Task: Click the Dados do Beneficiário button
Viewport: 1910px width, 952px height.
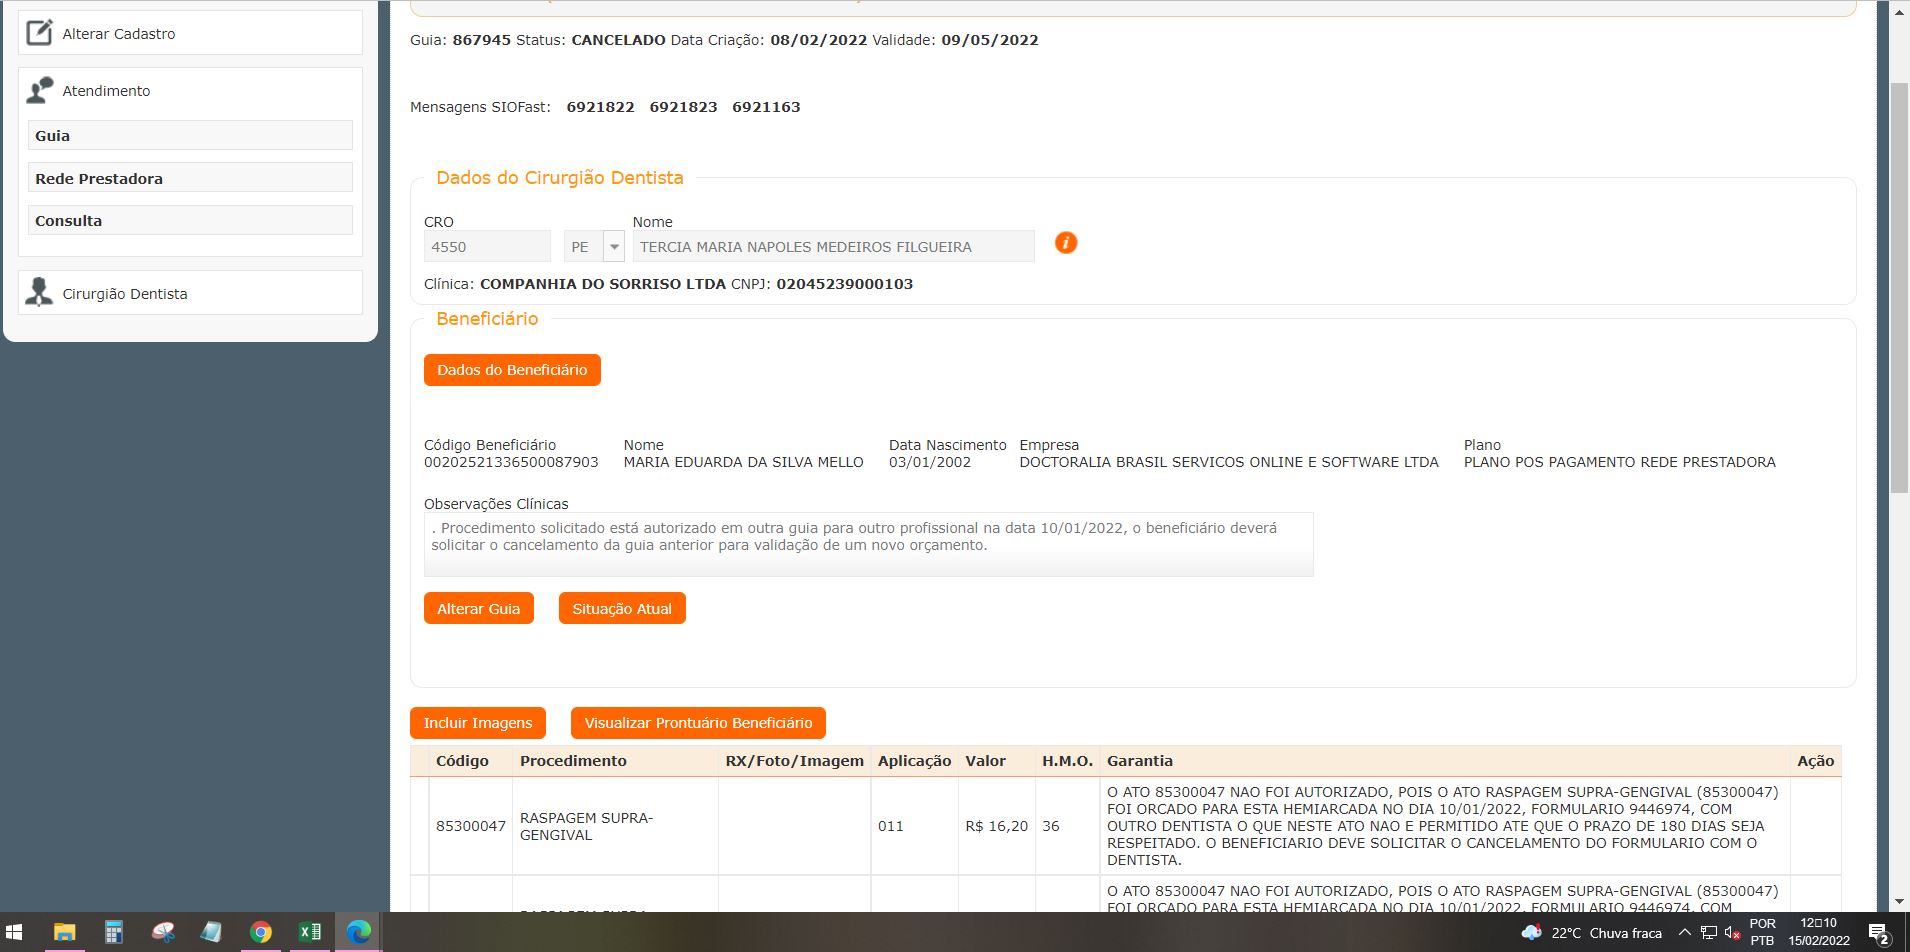Action: [x=512, y=370]
